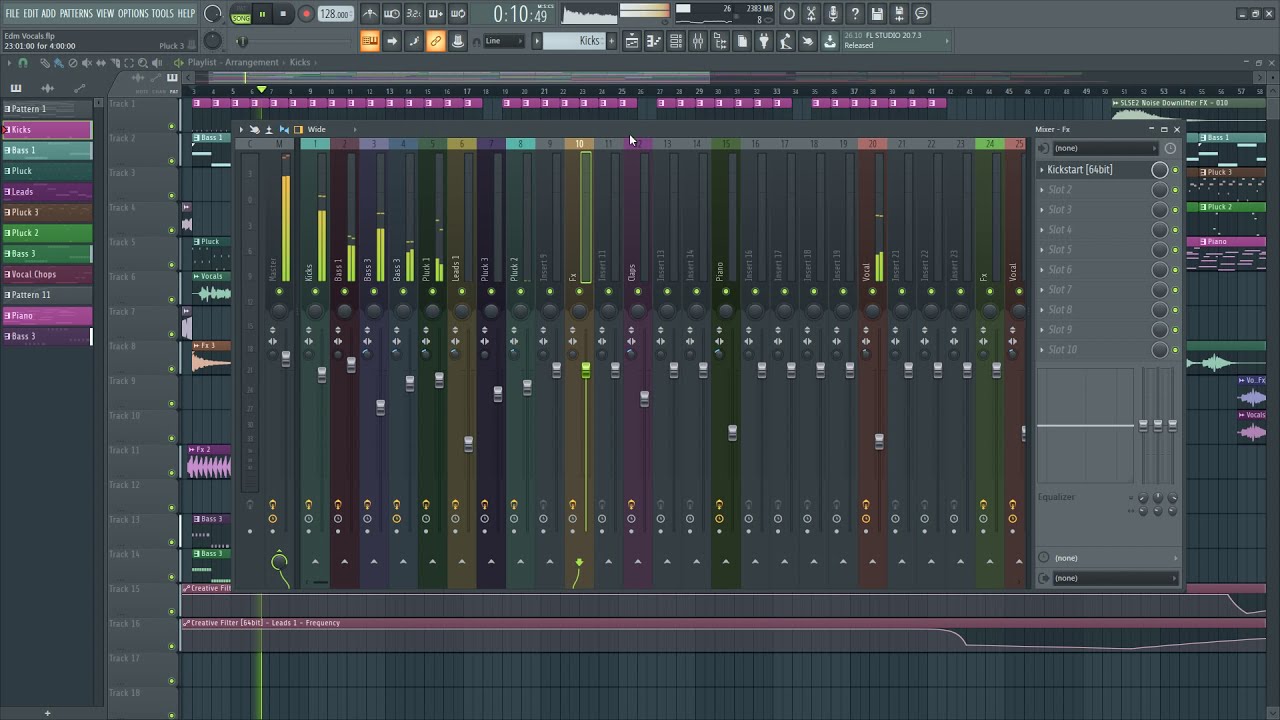Expand Kickstart [64bit] slot arrow menu
Image resolution: width=1280 pixels, height=720 pixels.
1041,170
